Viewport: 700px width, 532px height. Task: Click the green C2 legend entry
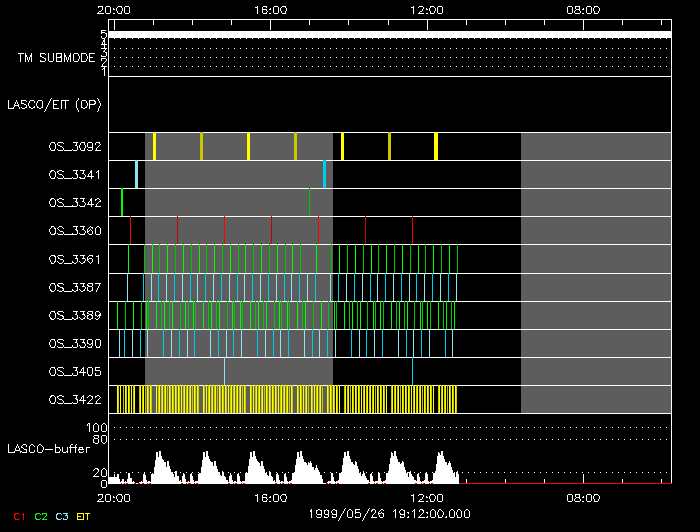click(x=41, y=516)
